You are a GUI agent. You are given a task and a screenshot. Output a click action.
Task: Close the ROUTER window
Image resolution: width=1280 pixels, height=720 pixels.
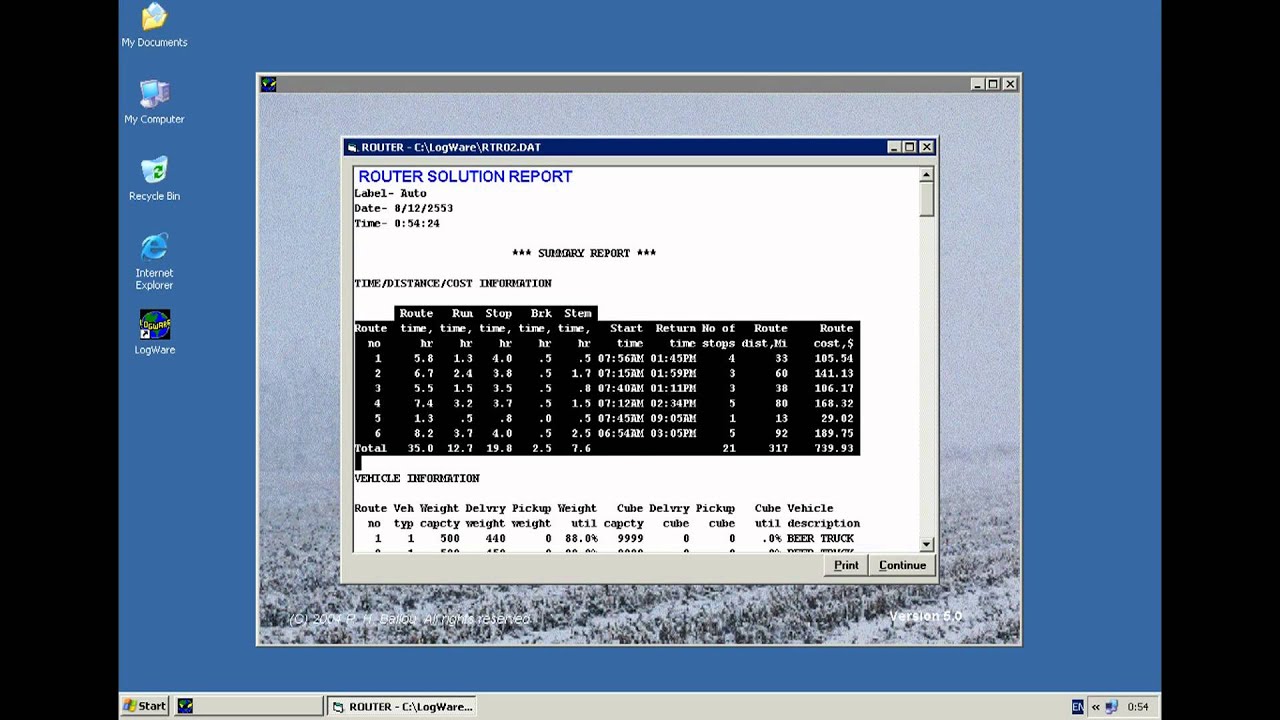(926, 147)
